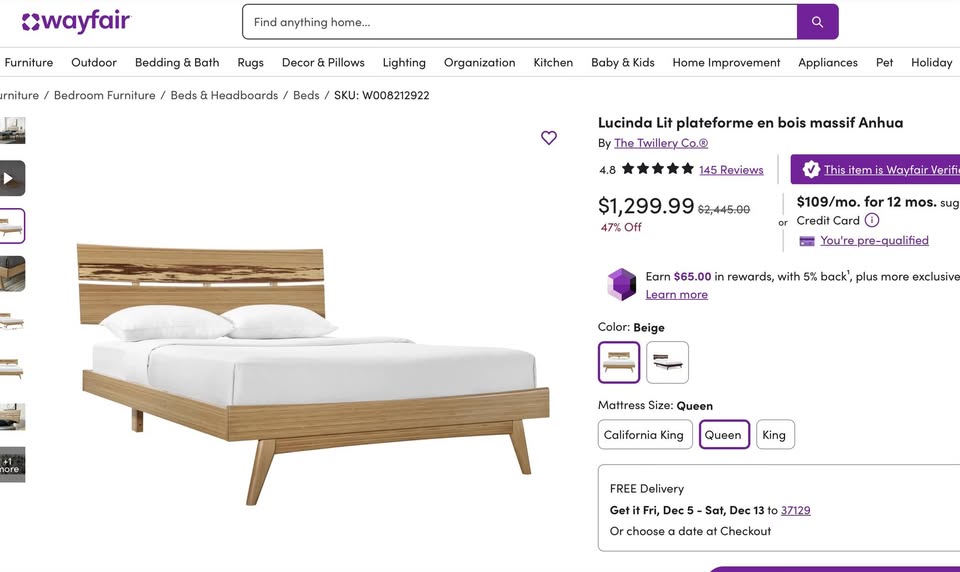
Task: Open the Lighting menu
Action: coord(404,62)
